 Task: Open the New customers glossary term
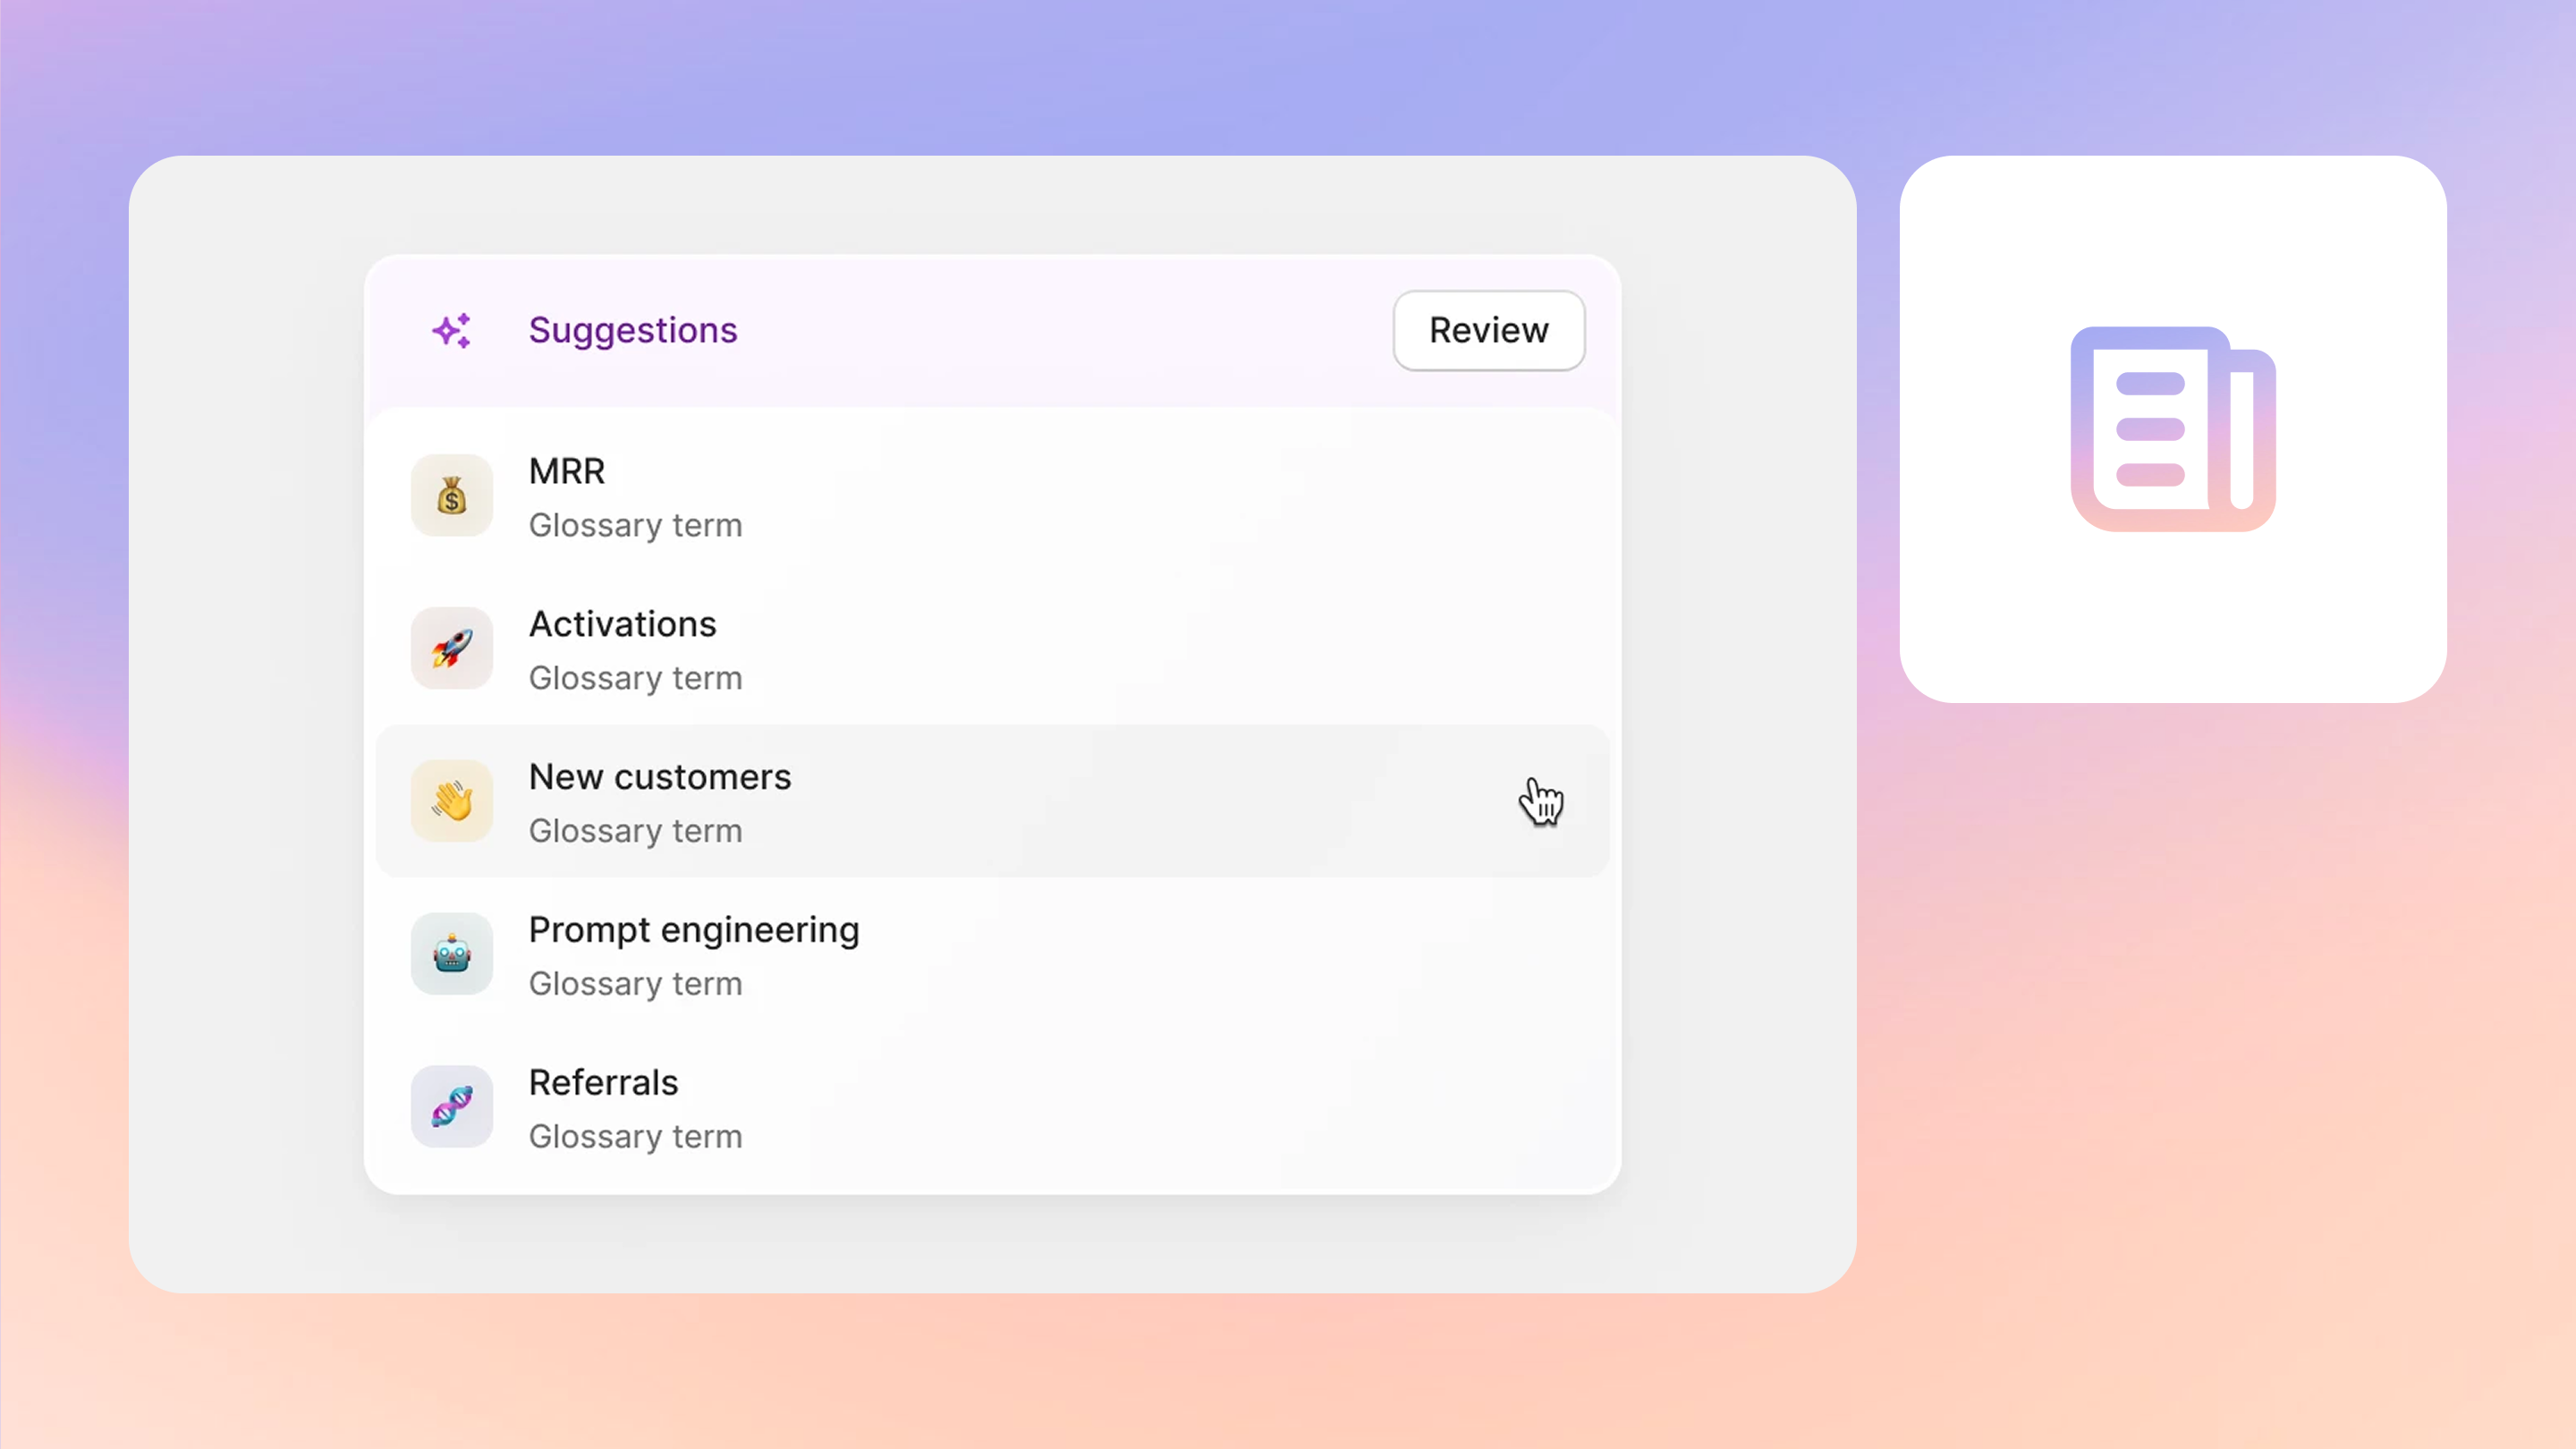tap(992, 801)
